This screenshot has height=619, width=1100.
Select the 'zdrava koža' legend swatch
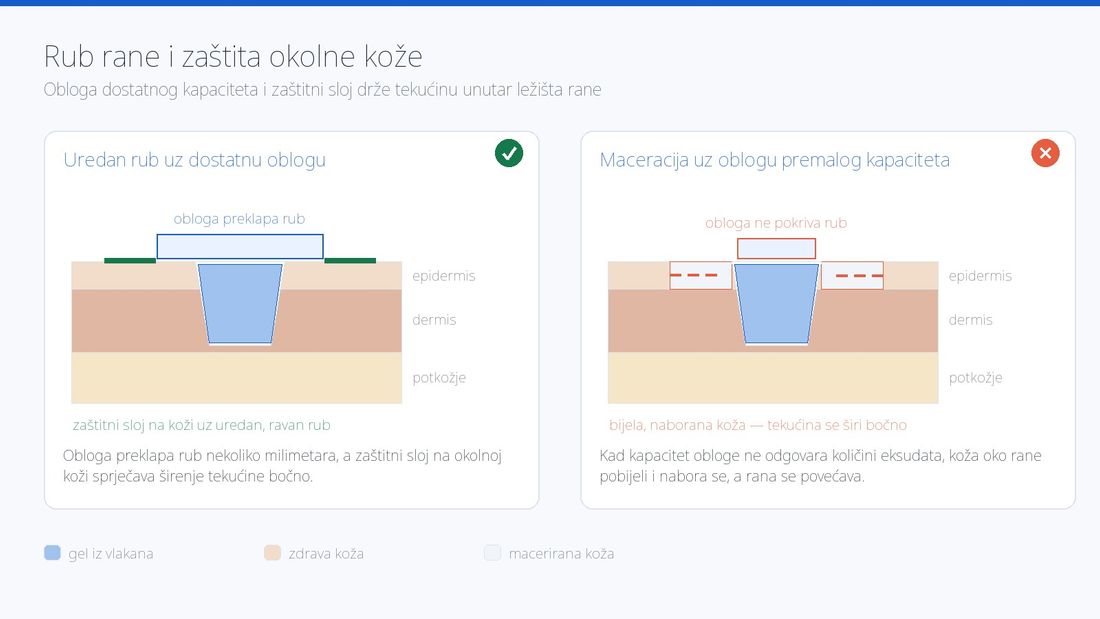click(272, 553)
